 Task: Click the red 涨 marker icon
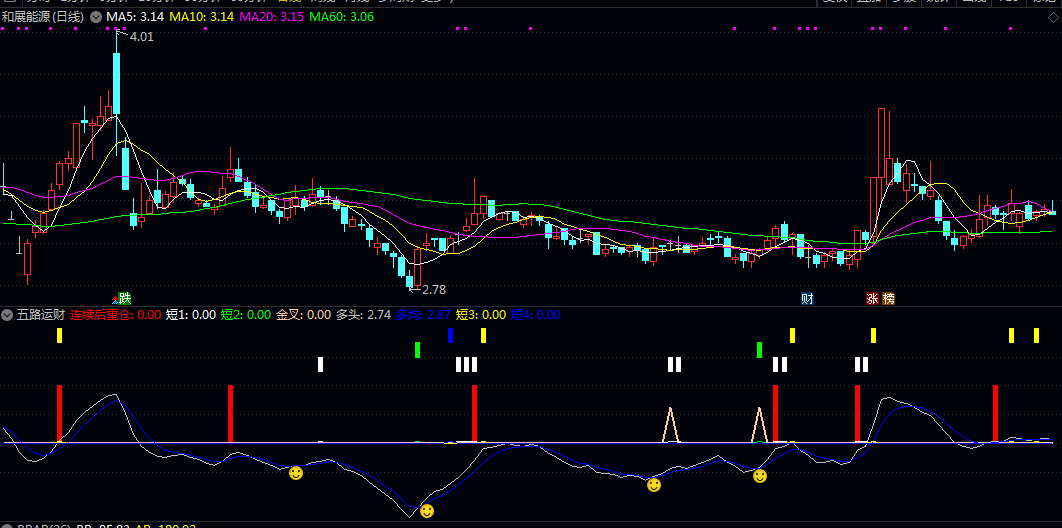point(872,299)
